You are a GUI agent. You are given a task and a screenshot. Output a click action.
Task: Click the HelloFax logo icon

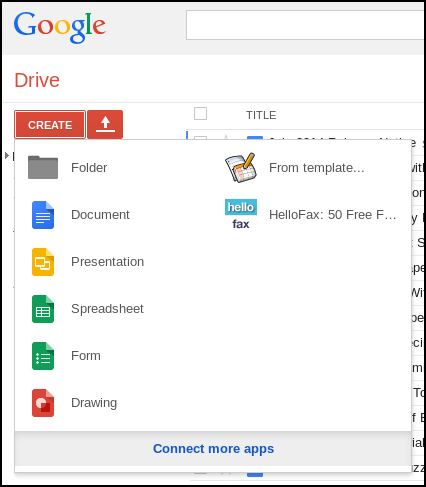click(x=241, y=215)
